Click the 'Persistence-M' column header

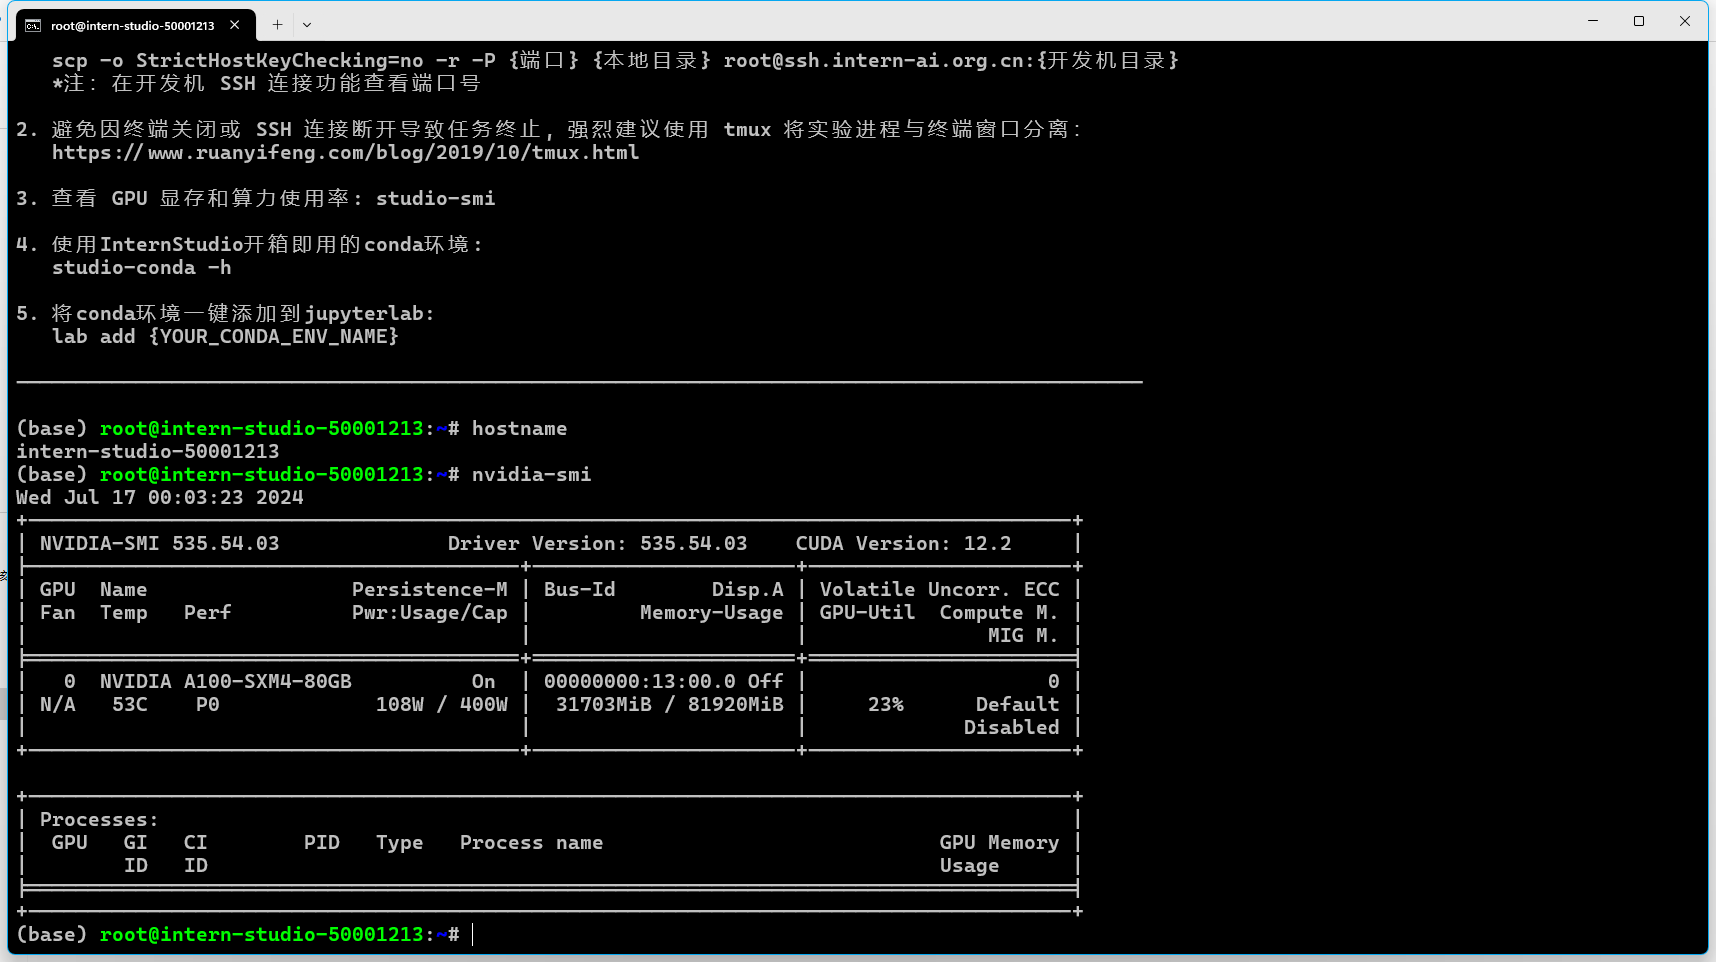pyautogui.click(x=430, y=590)
